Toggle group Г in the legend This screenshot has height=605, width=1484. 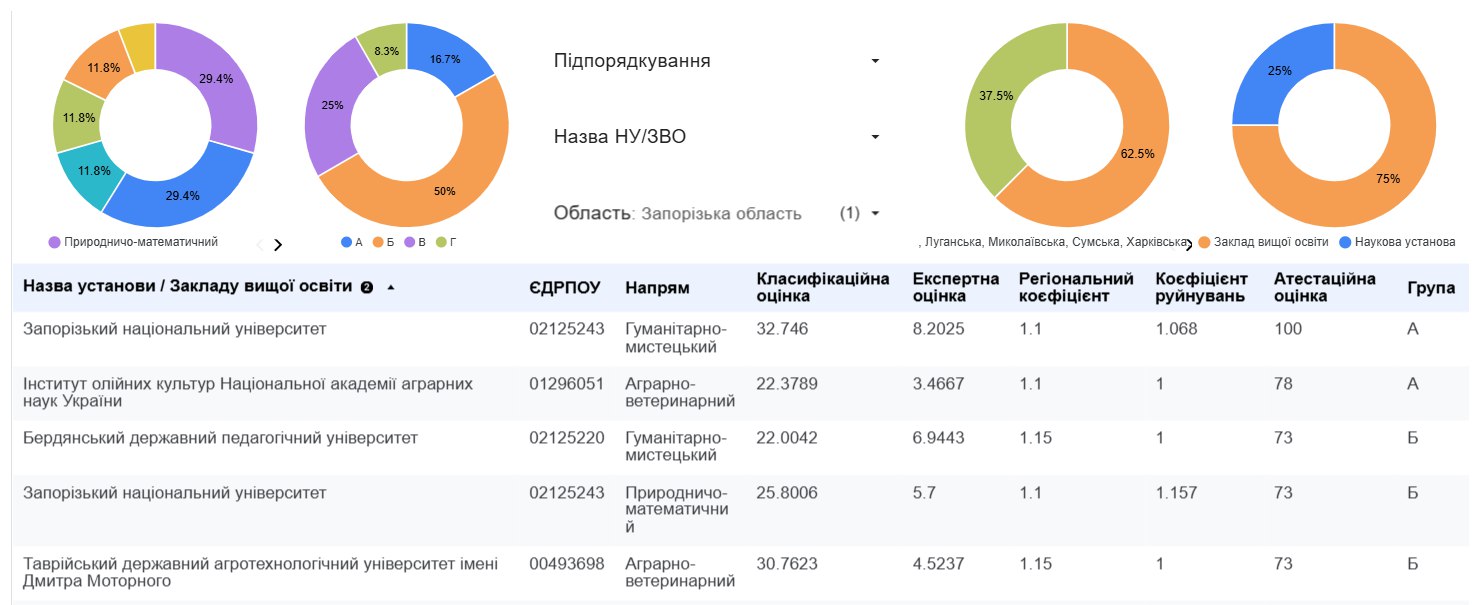(x=448, y=242)
